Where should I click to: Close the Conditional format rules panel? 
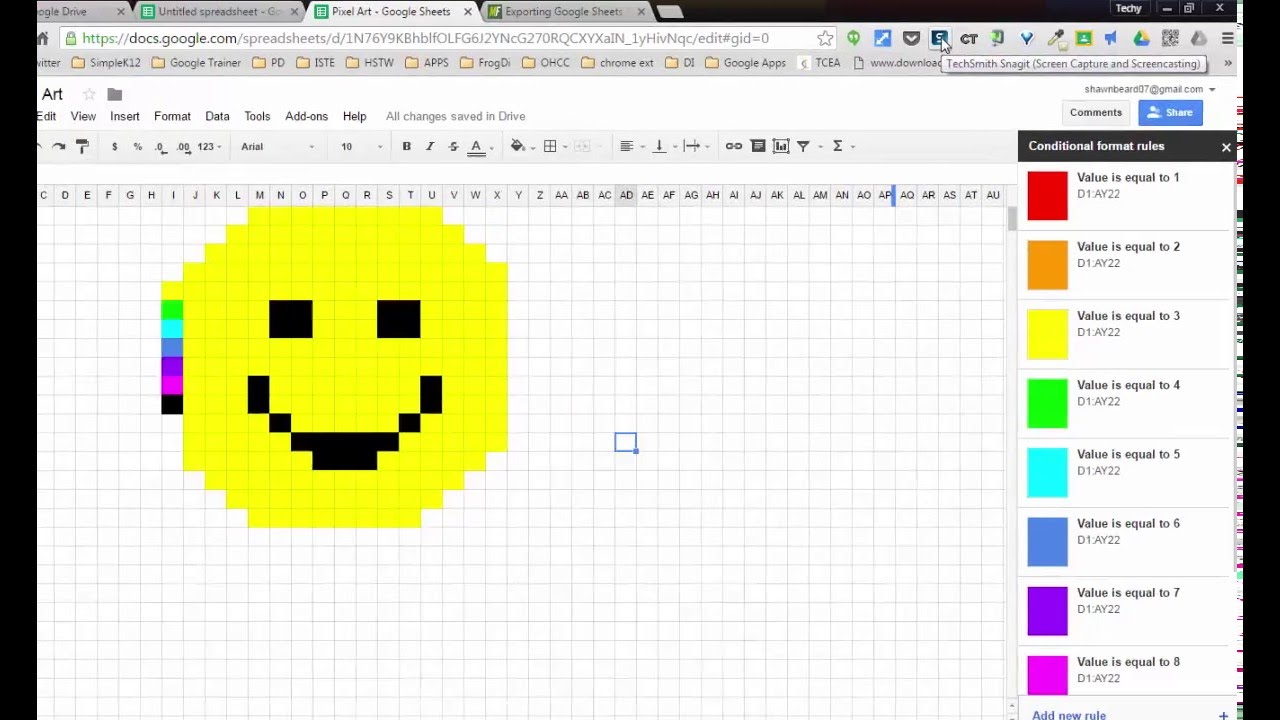click(x=1226, y=147)
